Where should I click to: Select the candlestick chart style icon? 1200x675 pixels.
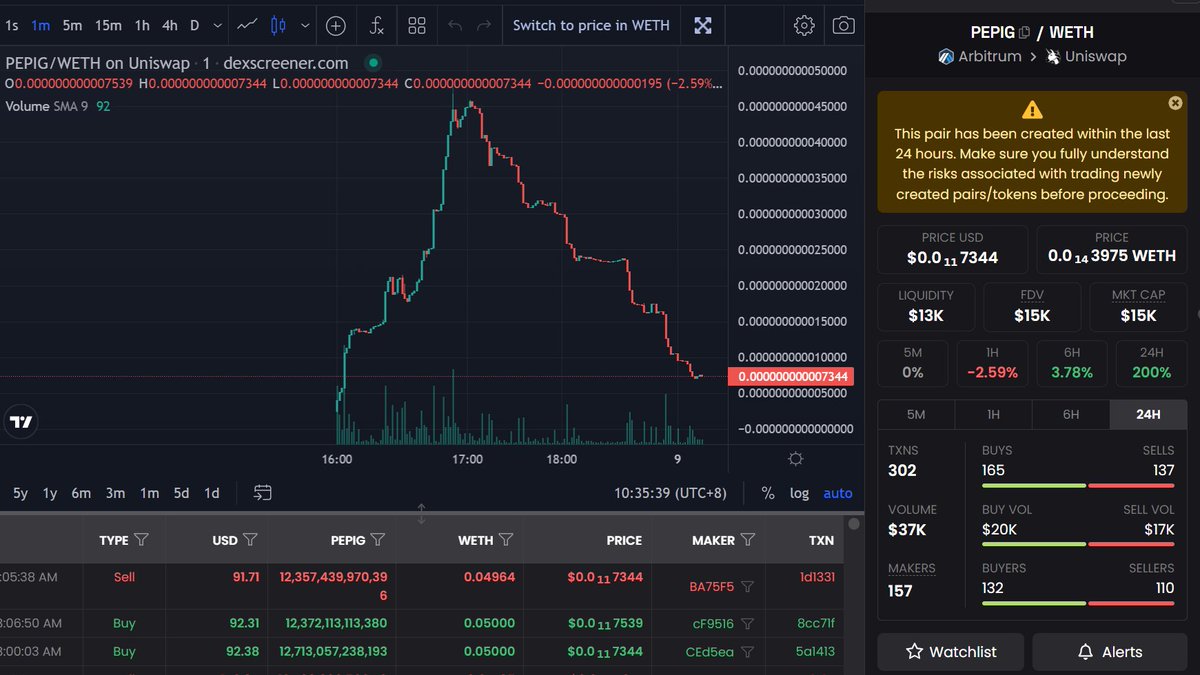[x=279, y=25]
